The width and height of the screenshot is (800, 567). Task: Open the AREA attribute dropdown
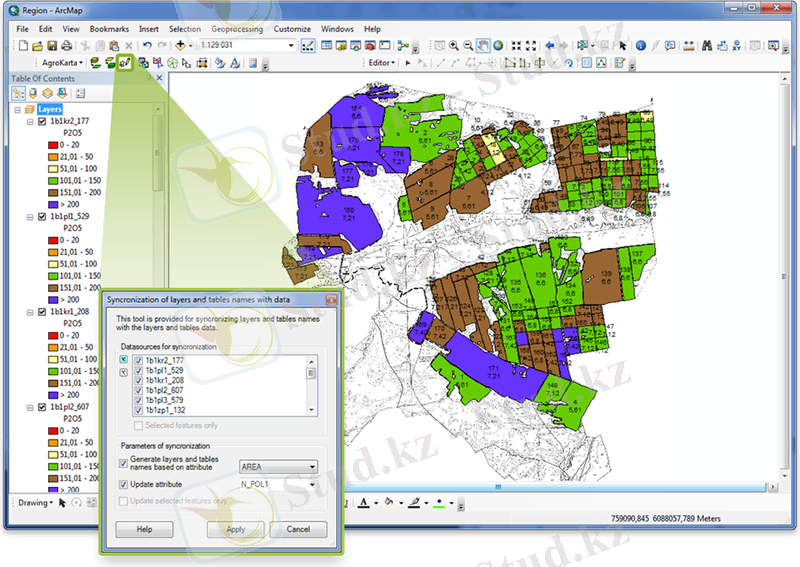[x=312, y=466]
